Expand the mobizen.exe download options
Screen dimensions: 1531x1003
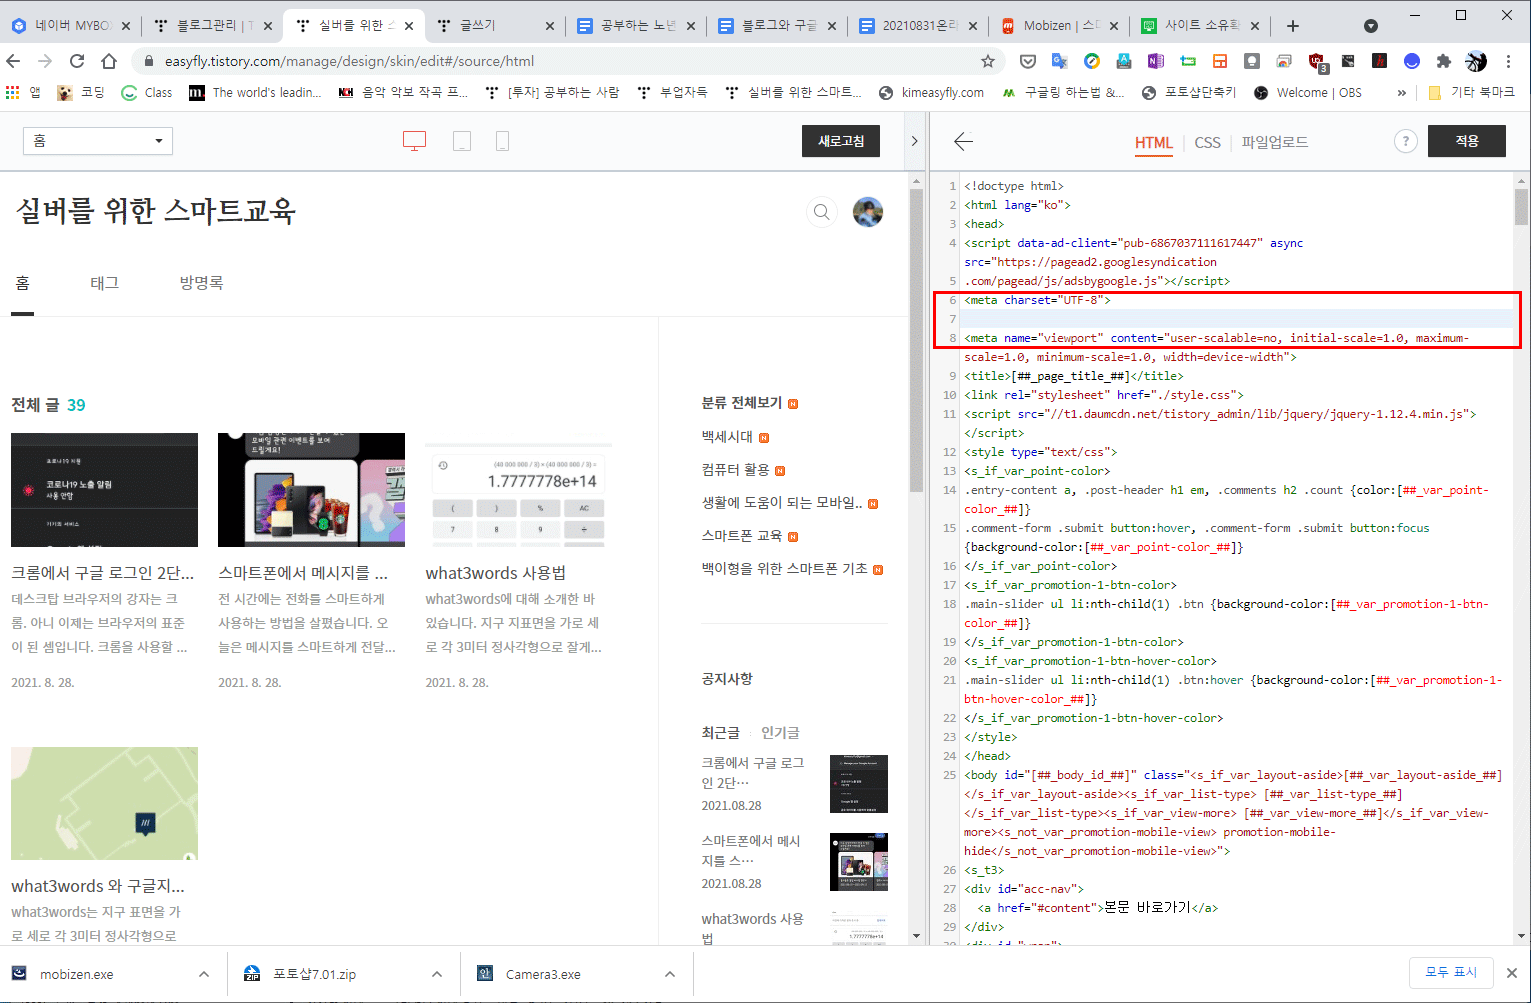click(x=204, y=974)
